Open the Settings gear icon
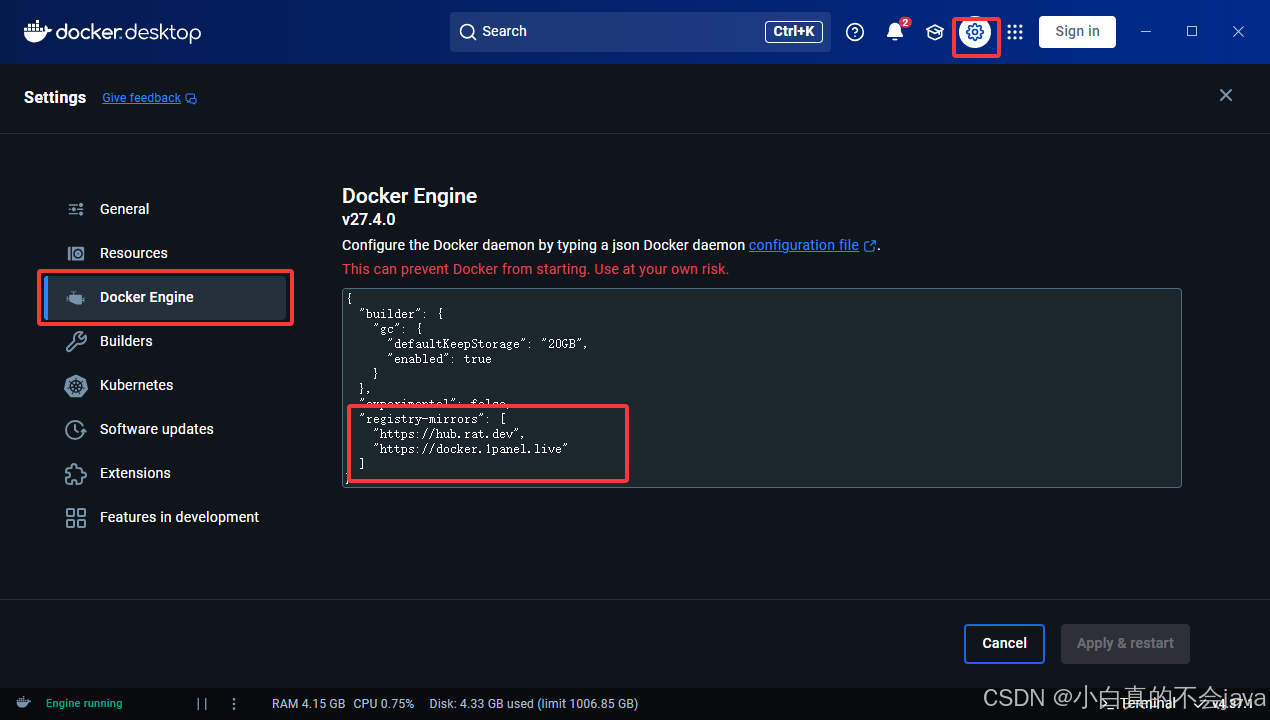 975,32
